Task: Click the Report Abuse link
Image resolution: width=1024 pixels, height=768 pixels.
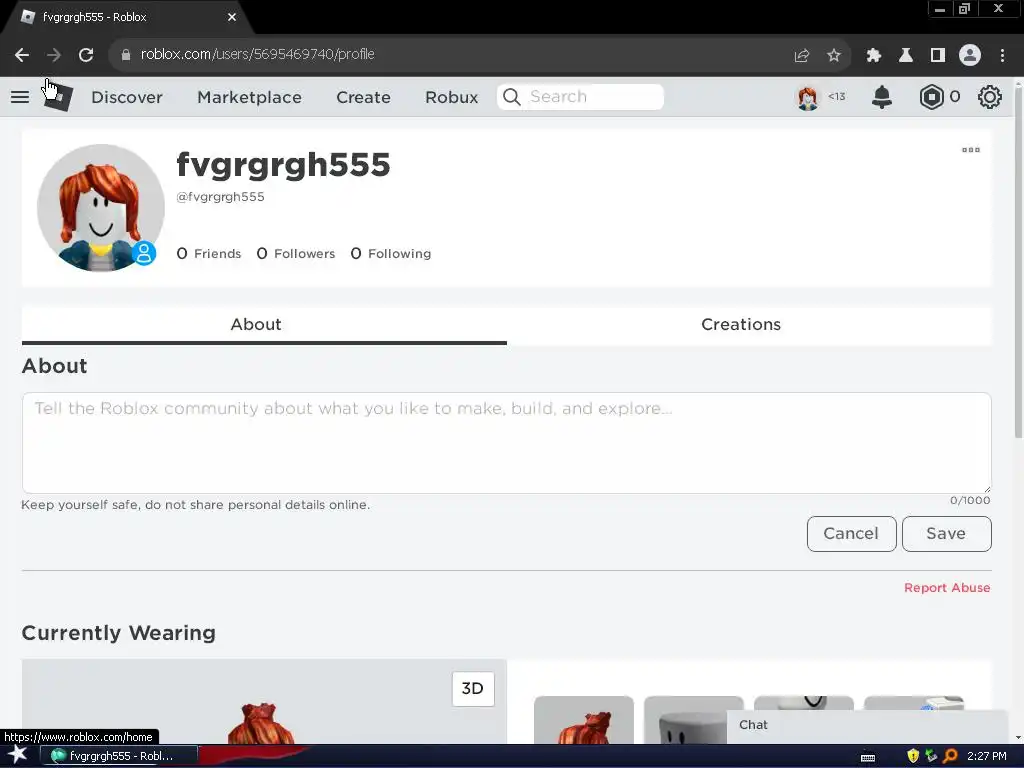Action: [x=947, y=588]
